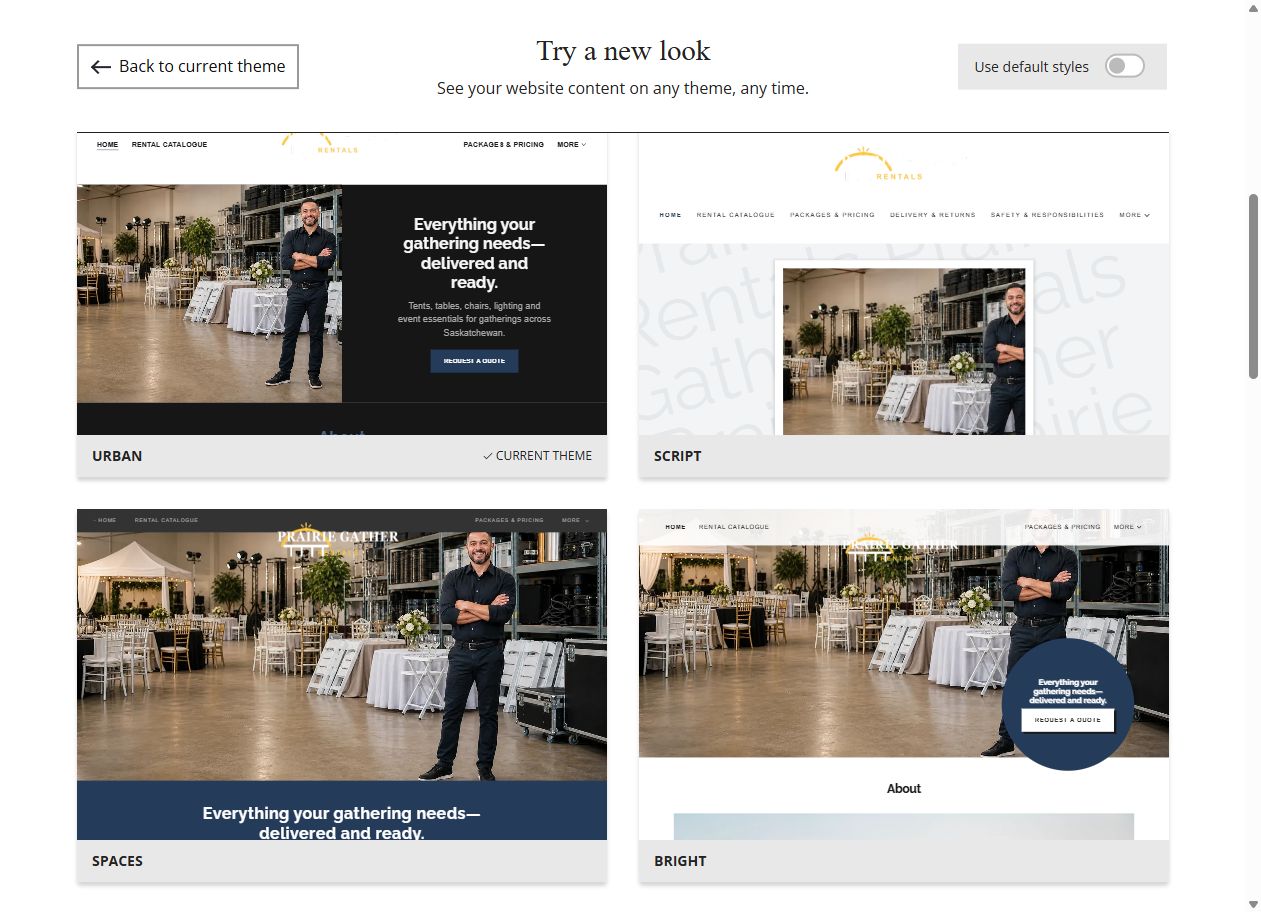Click the Try a new look heading
This screenshot has width=1261, height=912.
pyautogui.click(x=623, y=51)
